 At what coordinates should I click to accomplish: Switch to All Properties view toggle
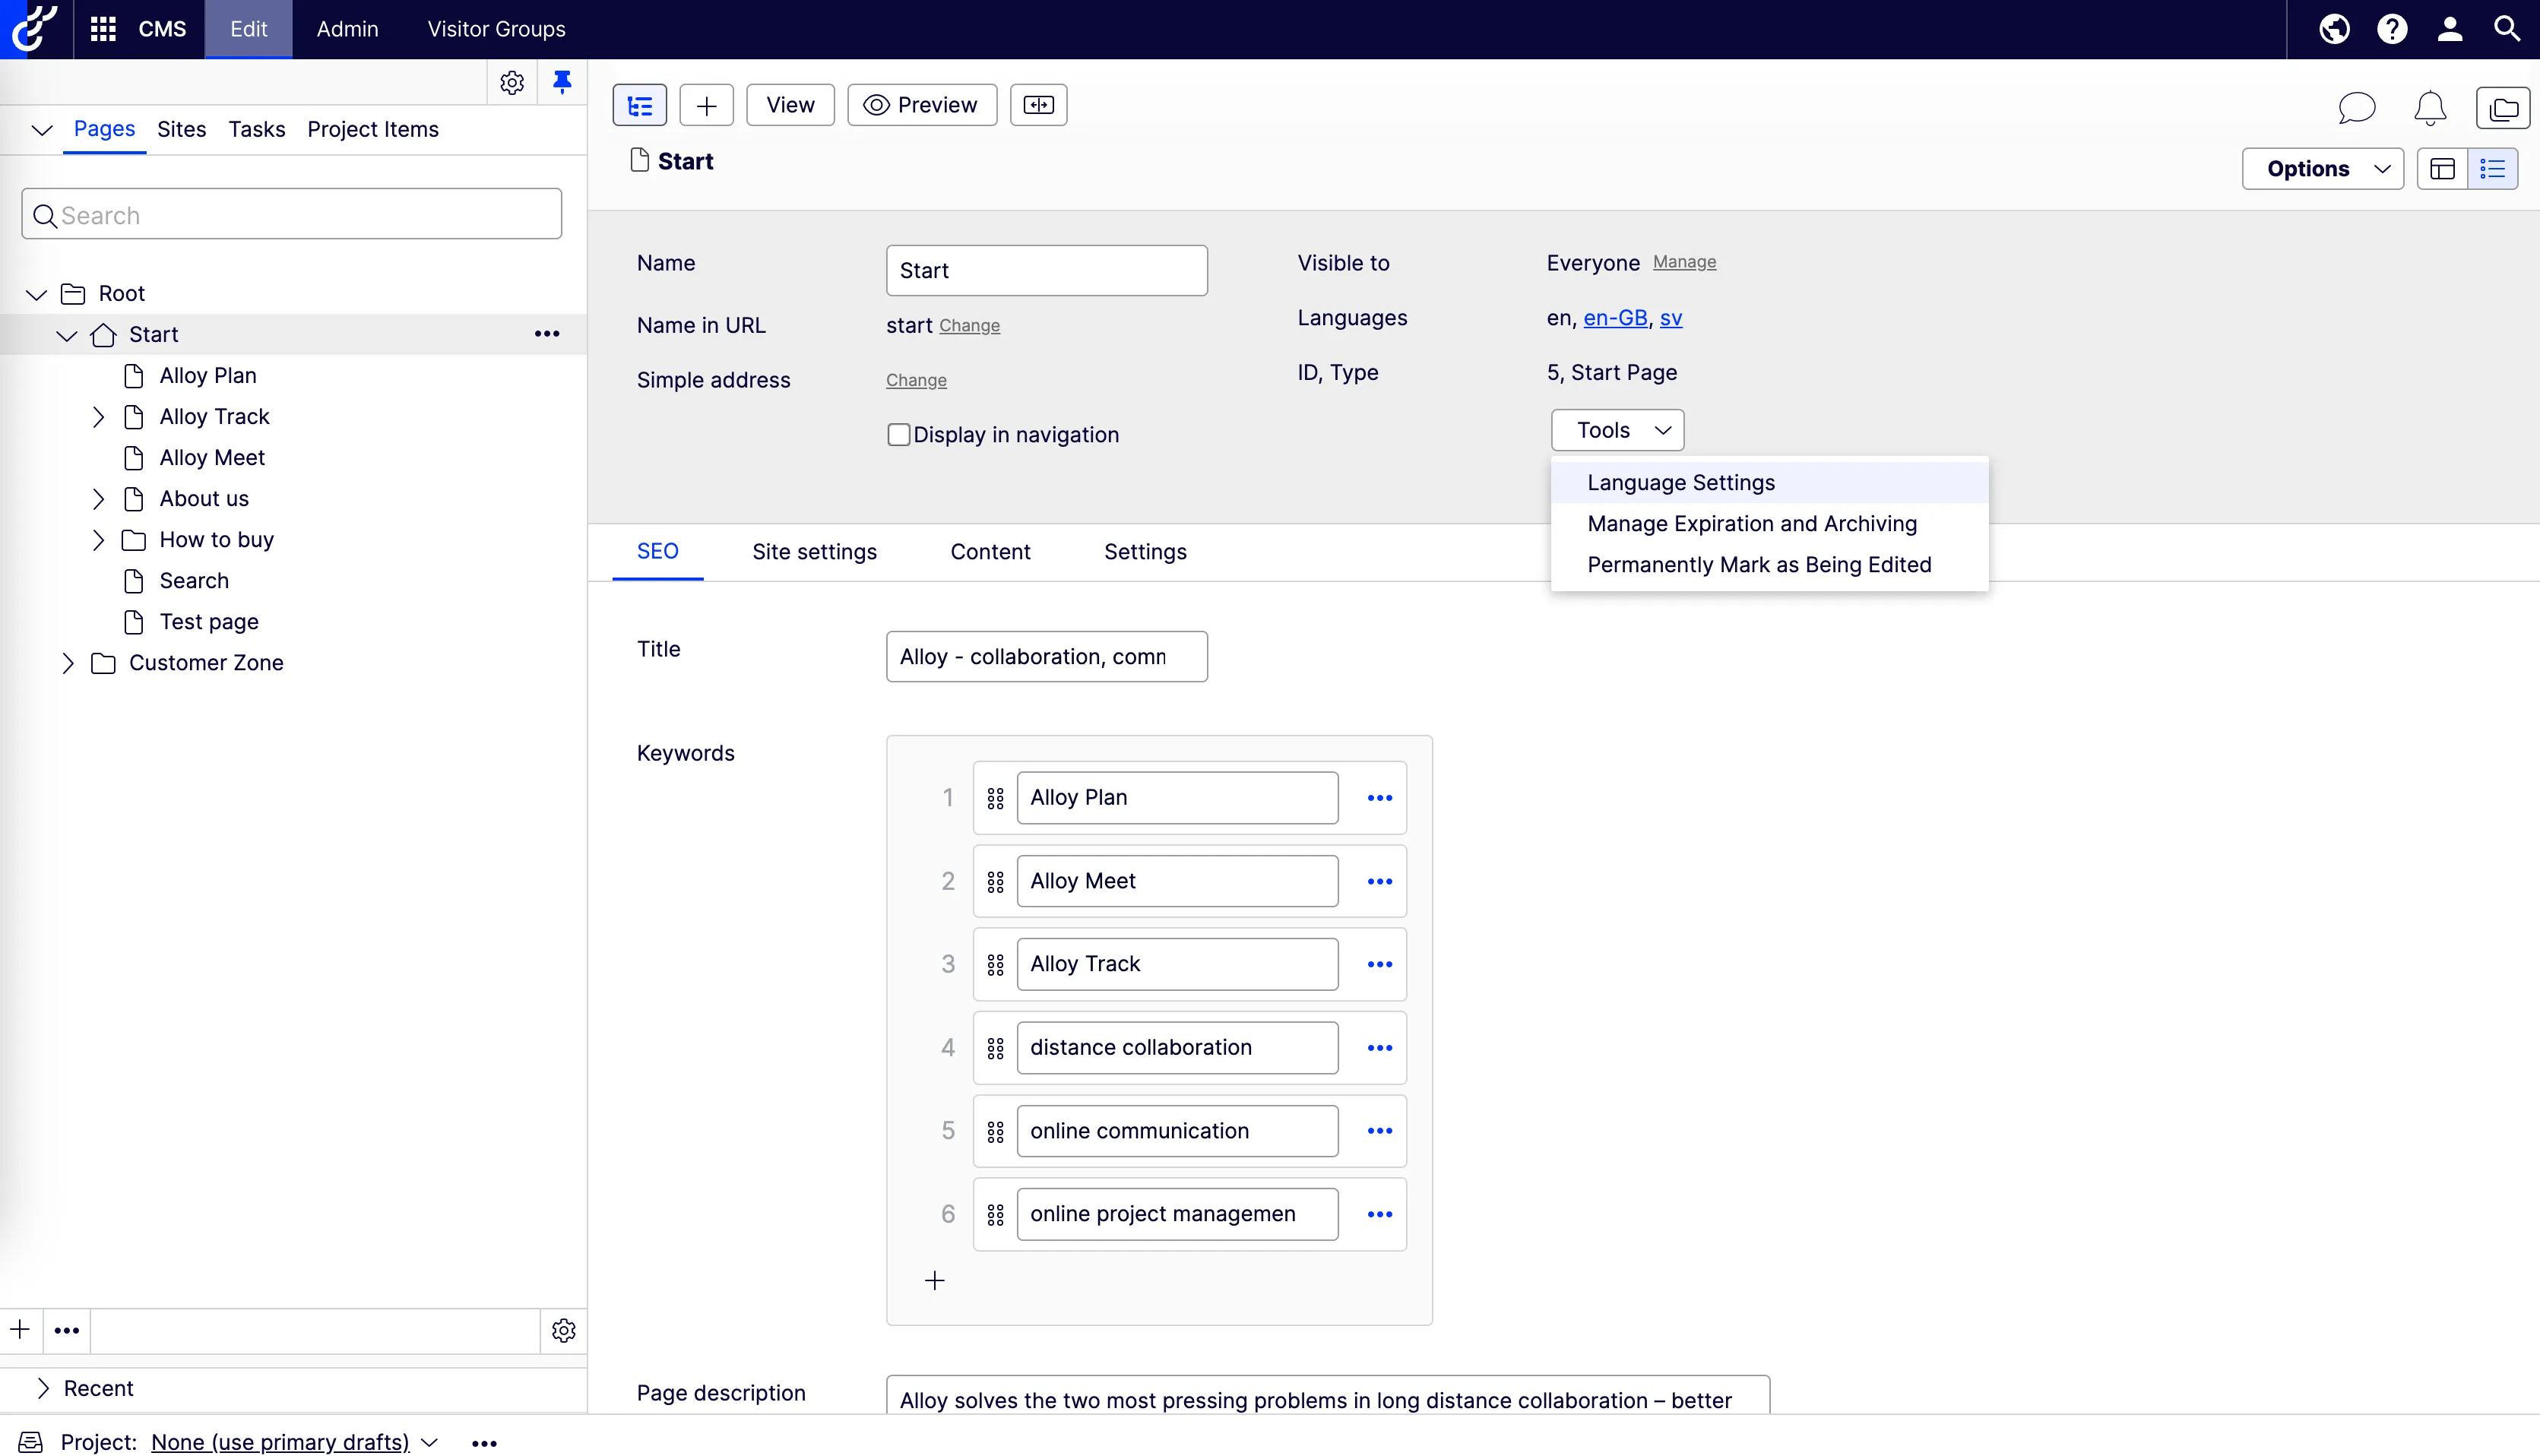pos(2493,169)
